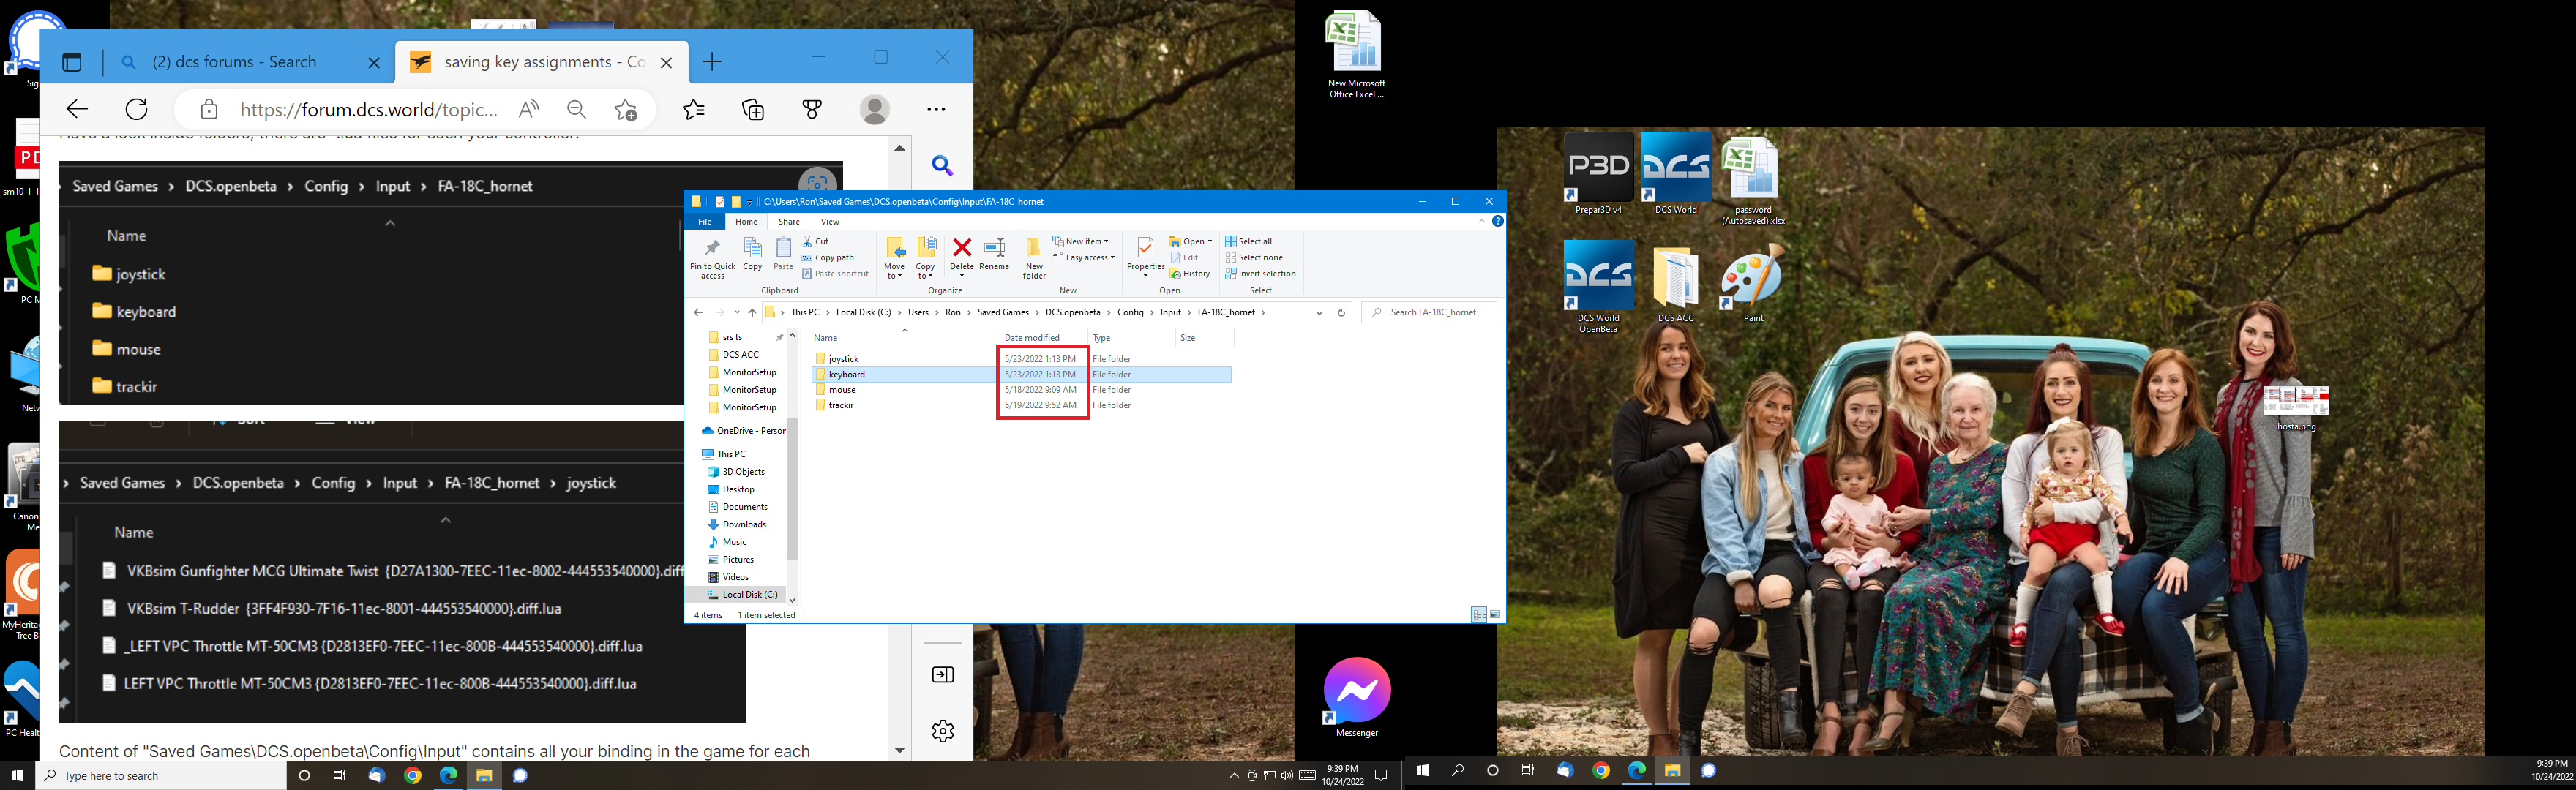Click the Rename icon in Explorer ribbon
The image size is (2576, 790).
tap(994, 254)
